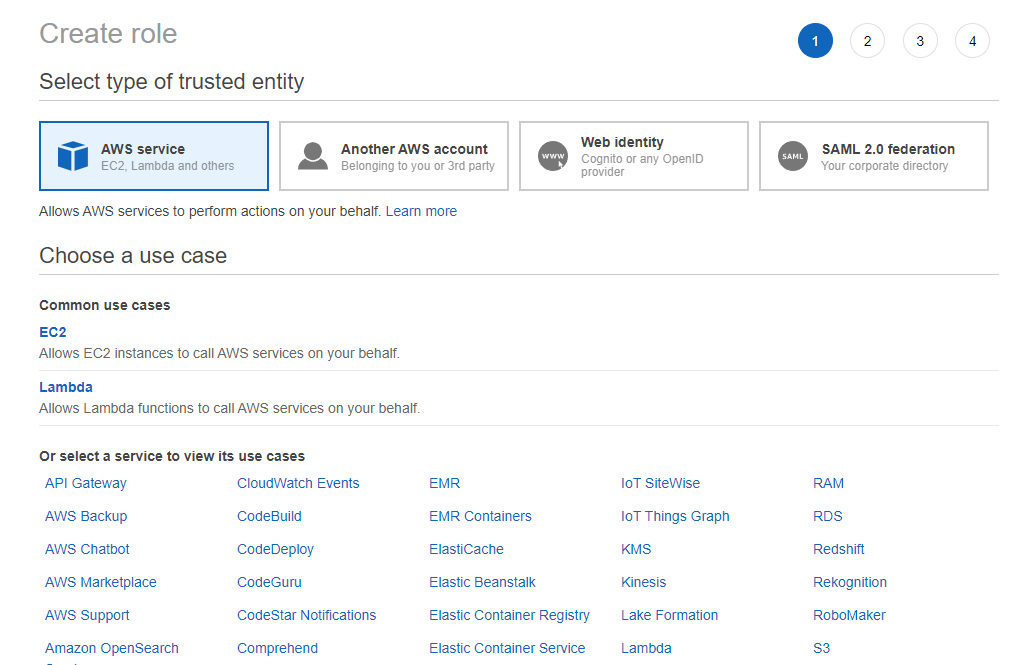Click the SAML 2.0 federation icon
The height and width of the screenshot is (665, 1020).
793,157
